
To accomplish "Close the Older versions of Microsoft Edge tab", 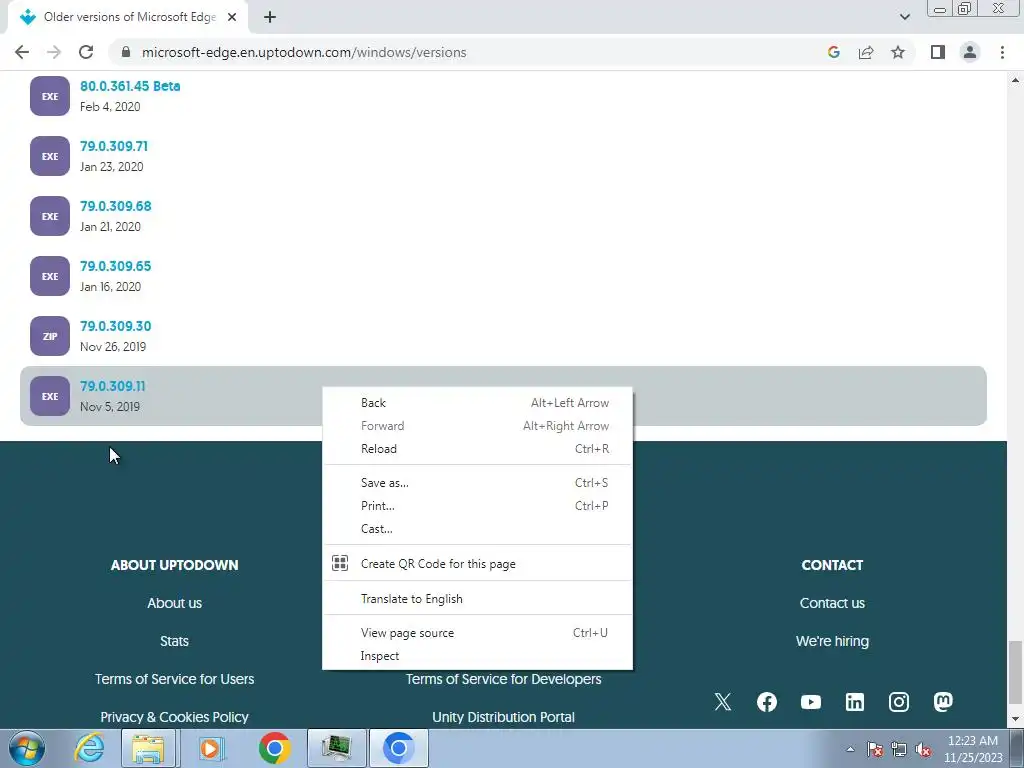I will click(232, 17).
